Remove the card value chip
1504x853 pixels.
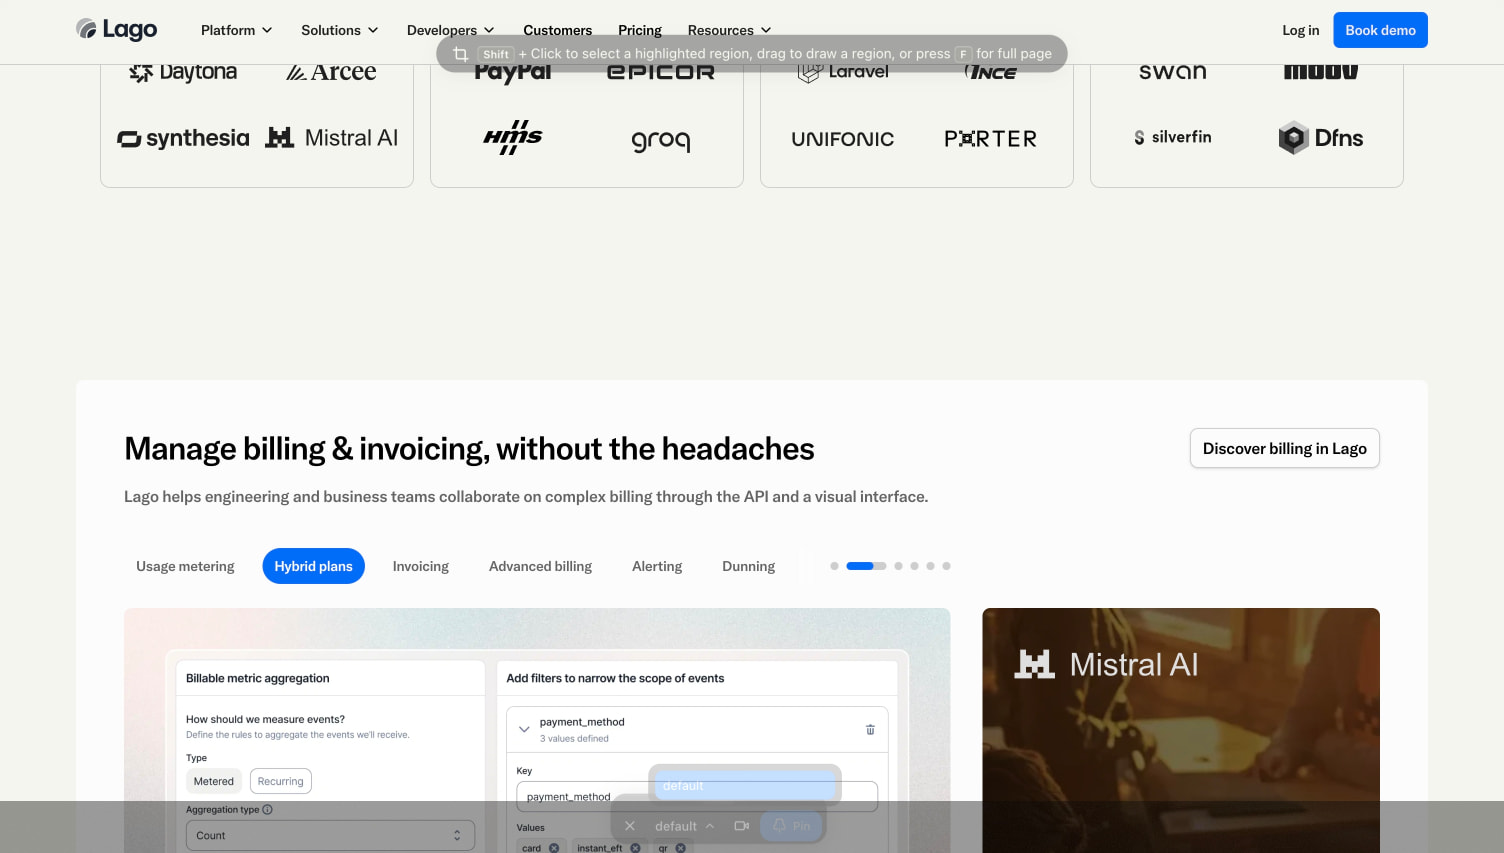[554, 848]
